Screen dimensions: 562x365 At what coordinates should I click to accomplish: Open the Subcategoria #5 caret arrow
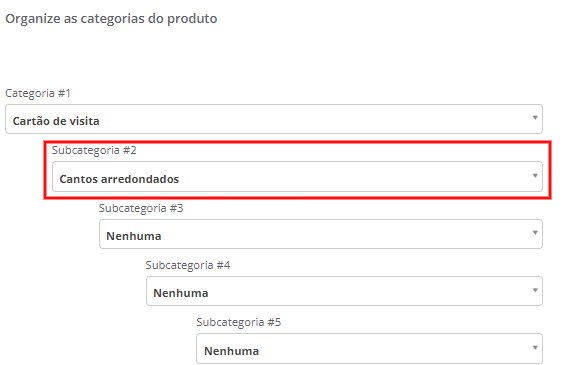pos(535,347)
